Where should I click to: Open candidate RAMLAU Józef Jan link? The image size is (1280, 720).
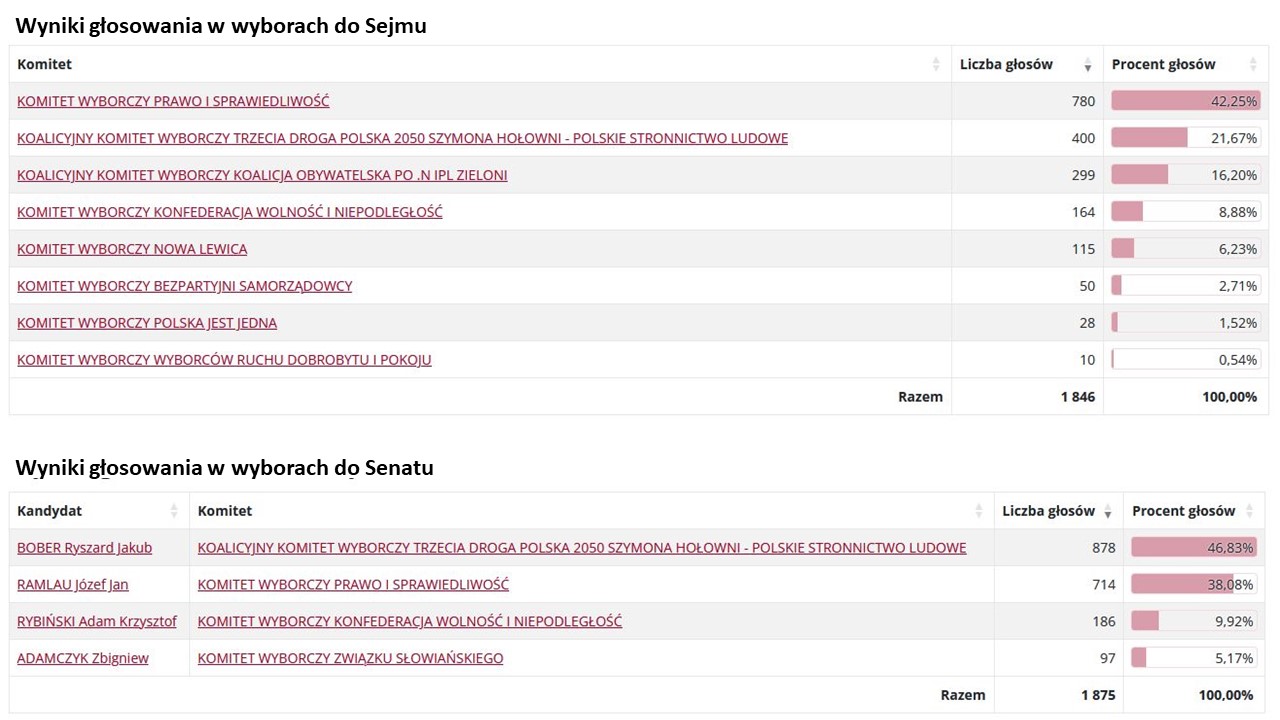[73, 585]
